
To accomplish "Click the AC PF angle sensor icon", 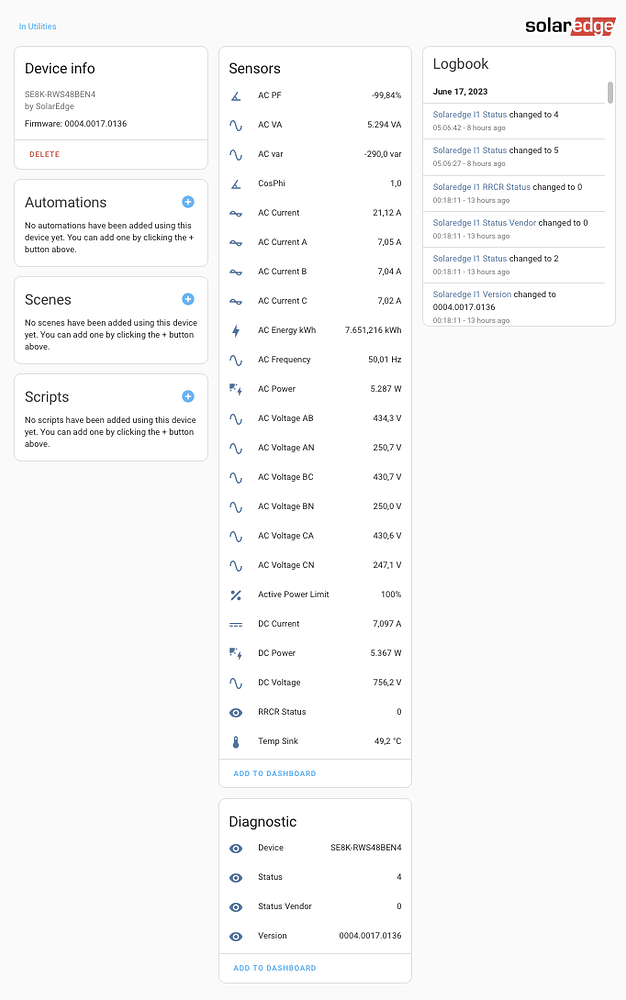I will click(x=235, y=95).
